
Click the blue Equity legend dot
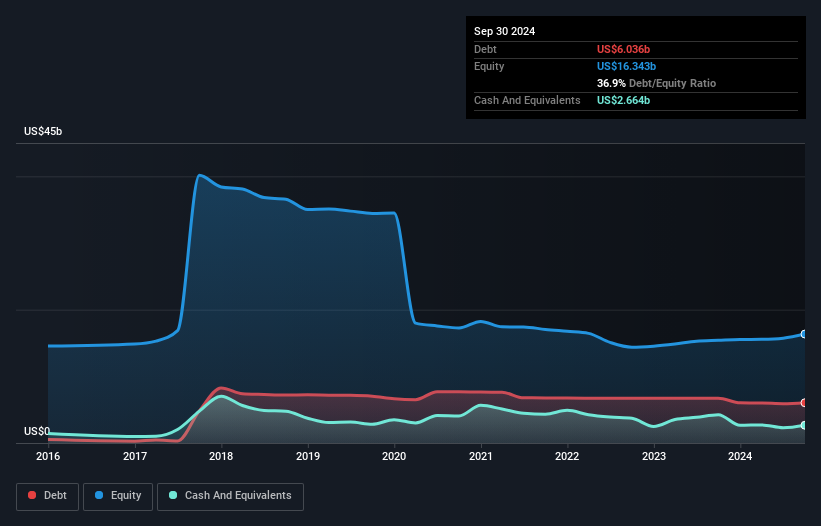click(x=99, y=495)
